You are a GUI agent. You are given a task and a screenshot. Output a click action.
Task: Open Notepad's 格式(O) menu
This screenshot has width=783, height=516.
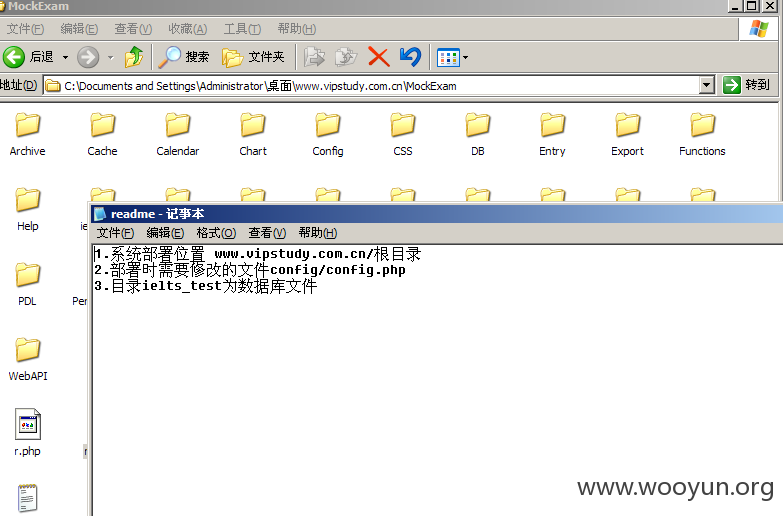tap(216, 233)
